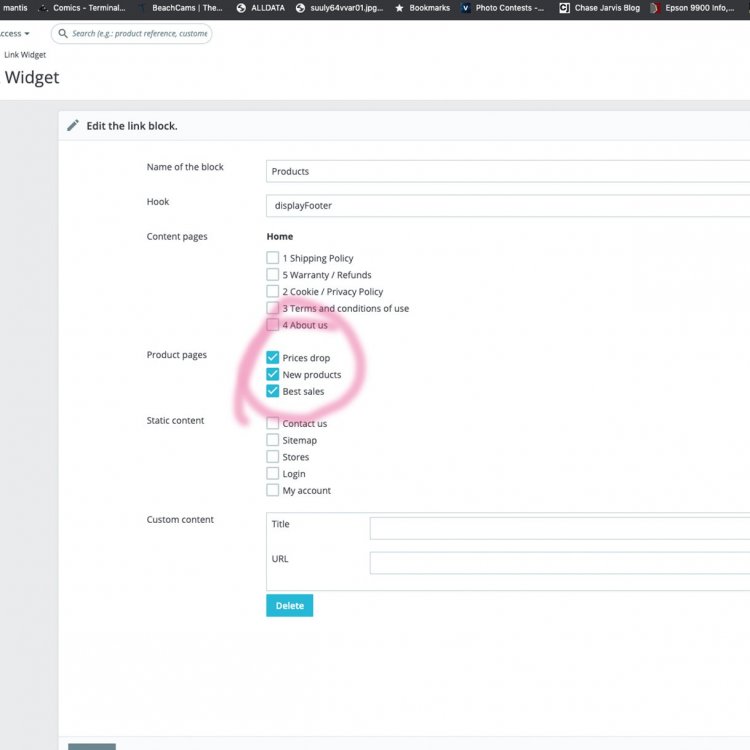
Task: Click the Product pages label
Action: coord(176,355)
